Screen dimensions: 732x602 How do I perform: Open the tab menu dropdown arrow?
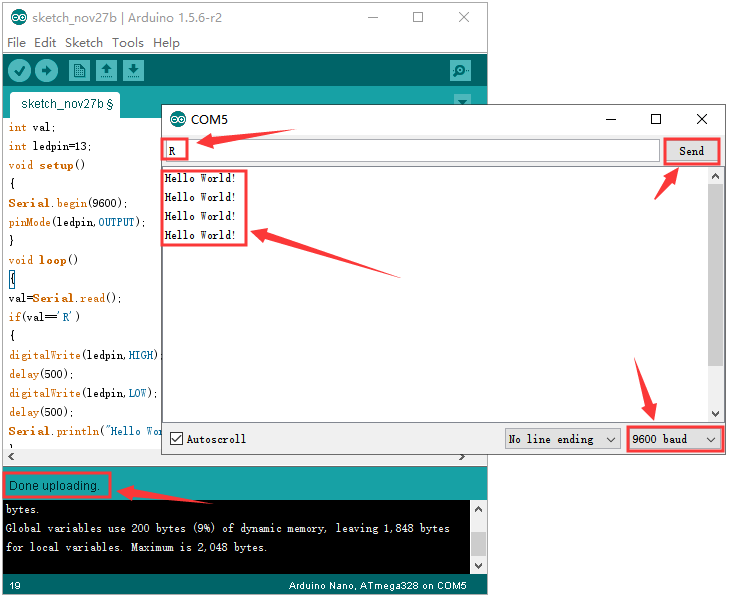pos(462,101)
